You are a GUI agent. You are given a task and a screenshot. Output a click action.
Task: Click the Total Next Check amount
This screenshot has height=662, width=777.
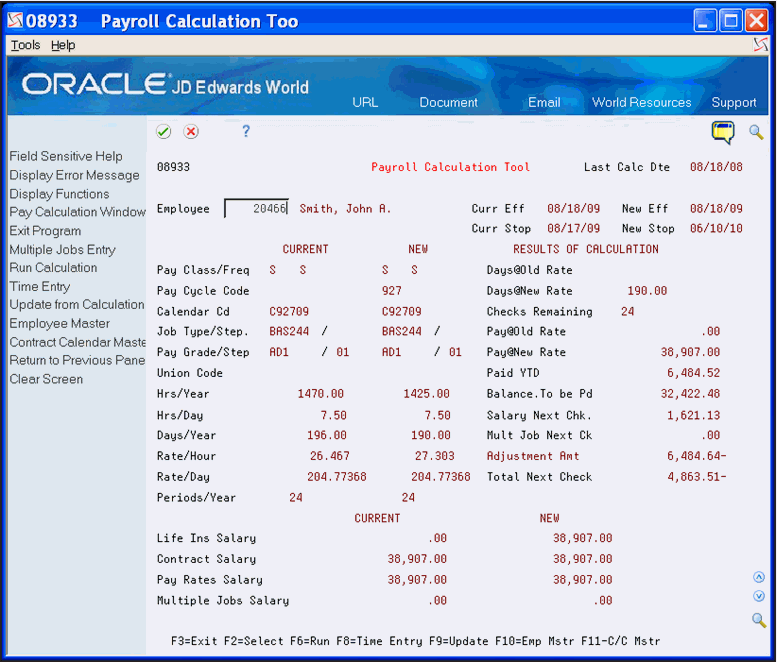(x=696, y=477)
